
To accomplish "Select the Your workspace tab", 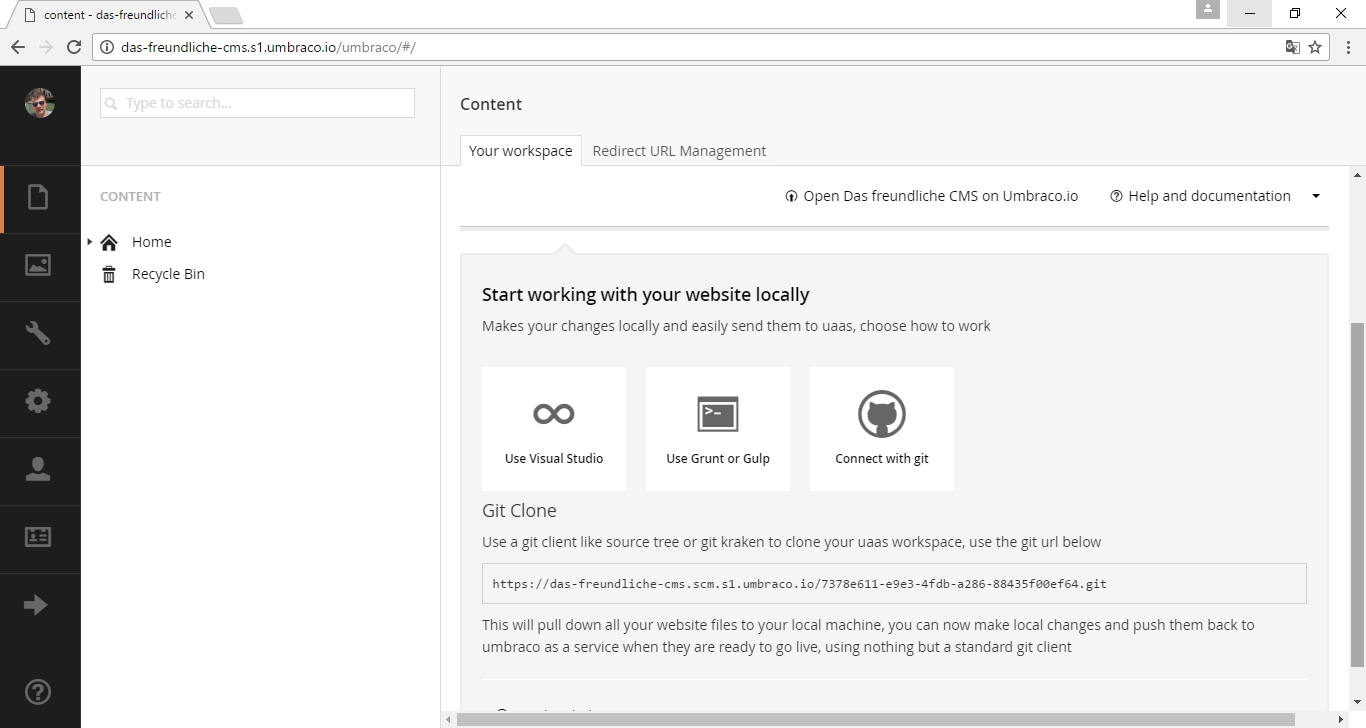I will [x=520, y=151].
